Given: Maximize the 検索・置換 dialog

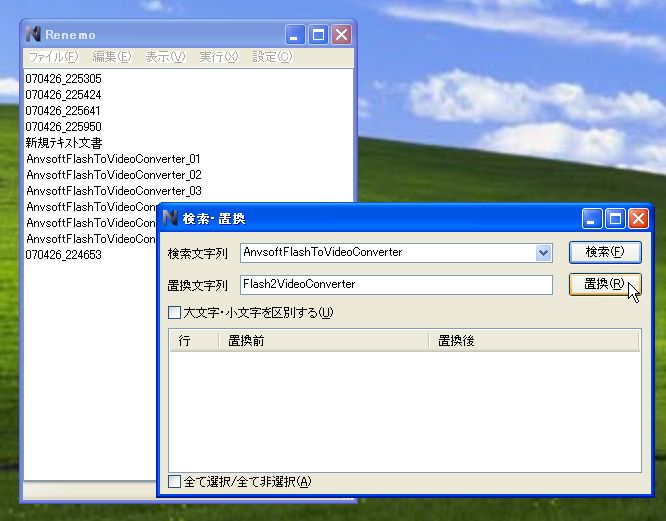Looking at the screenshot, I should (x=615, y=219).
